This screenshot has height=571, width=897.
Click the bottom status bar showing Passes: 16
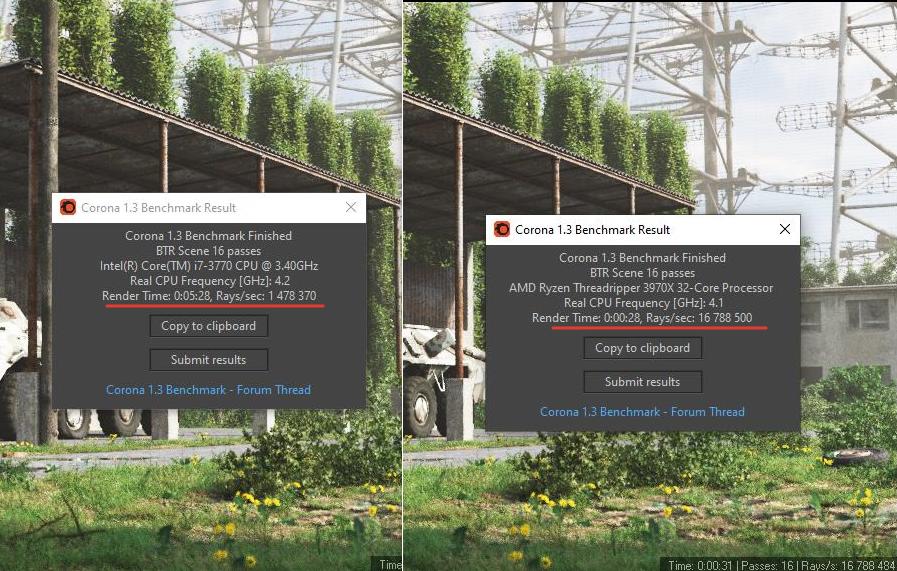(778, 565)
